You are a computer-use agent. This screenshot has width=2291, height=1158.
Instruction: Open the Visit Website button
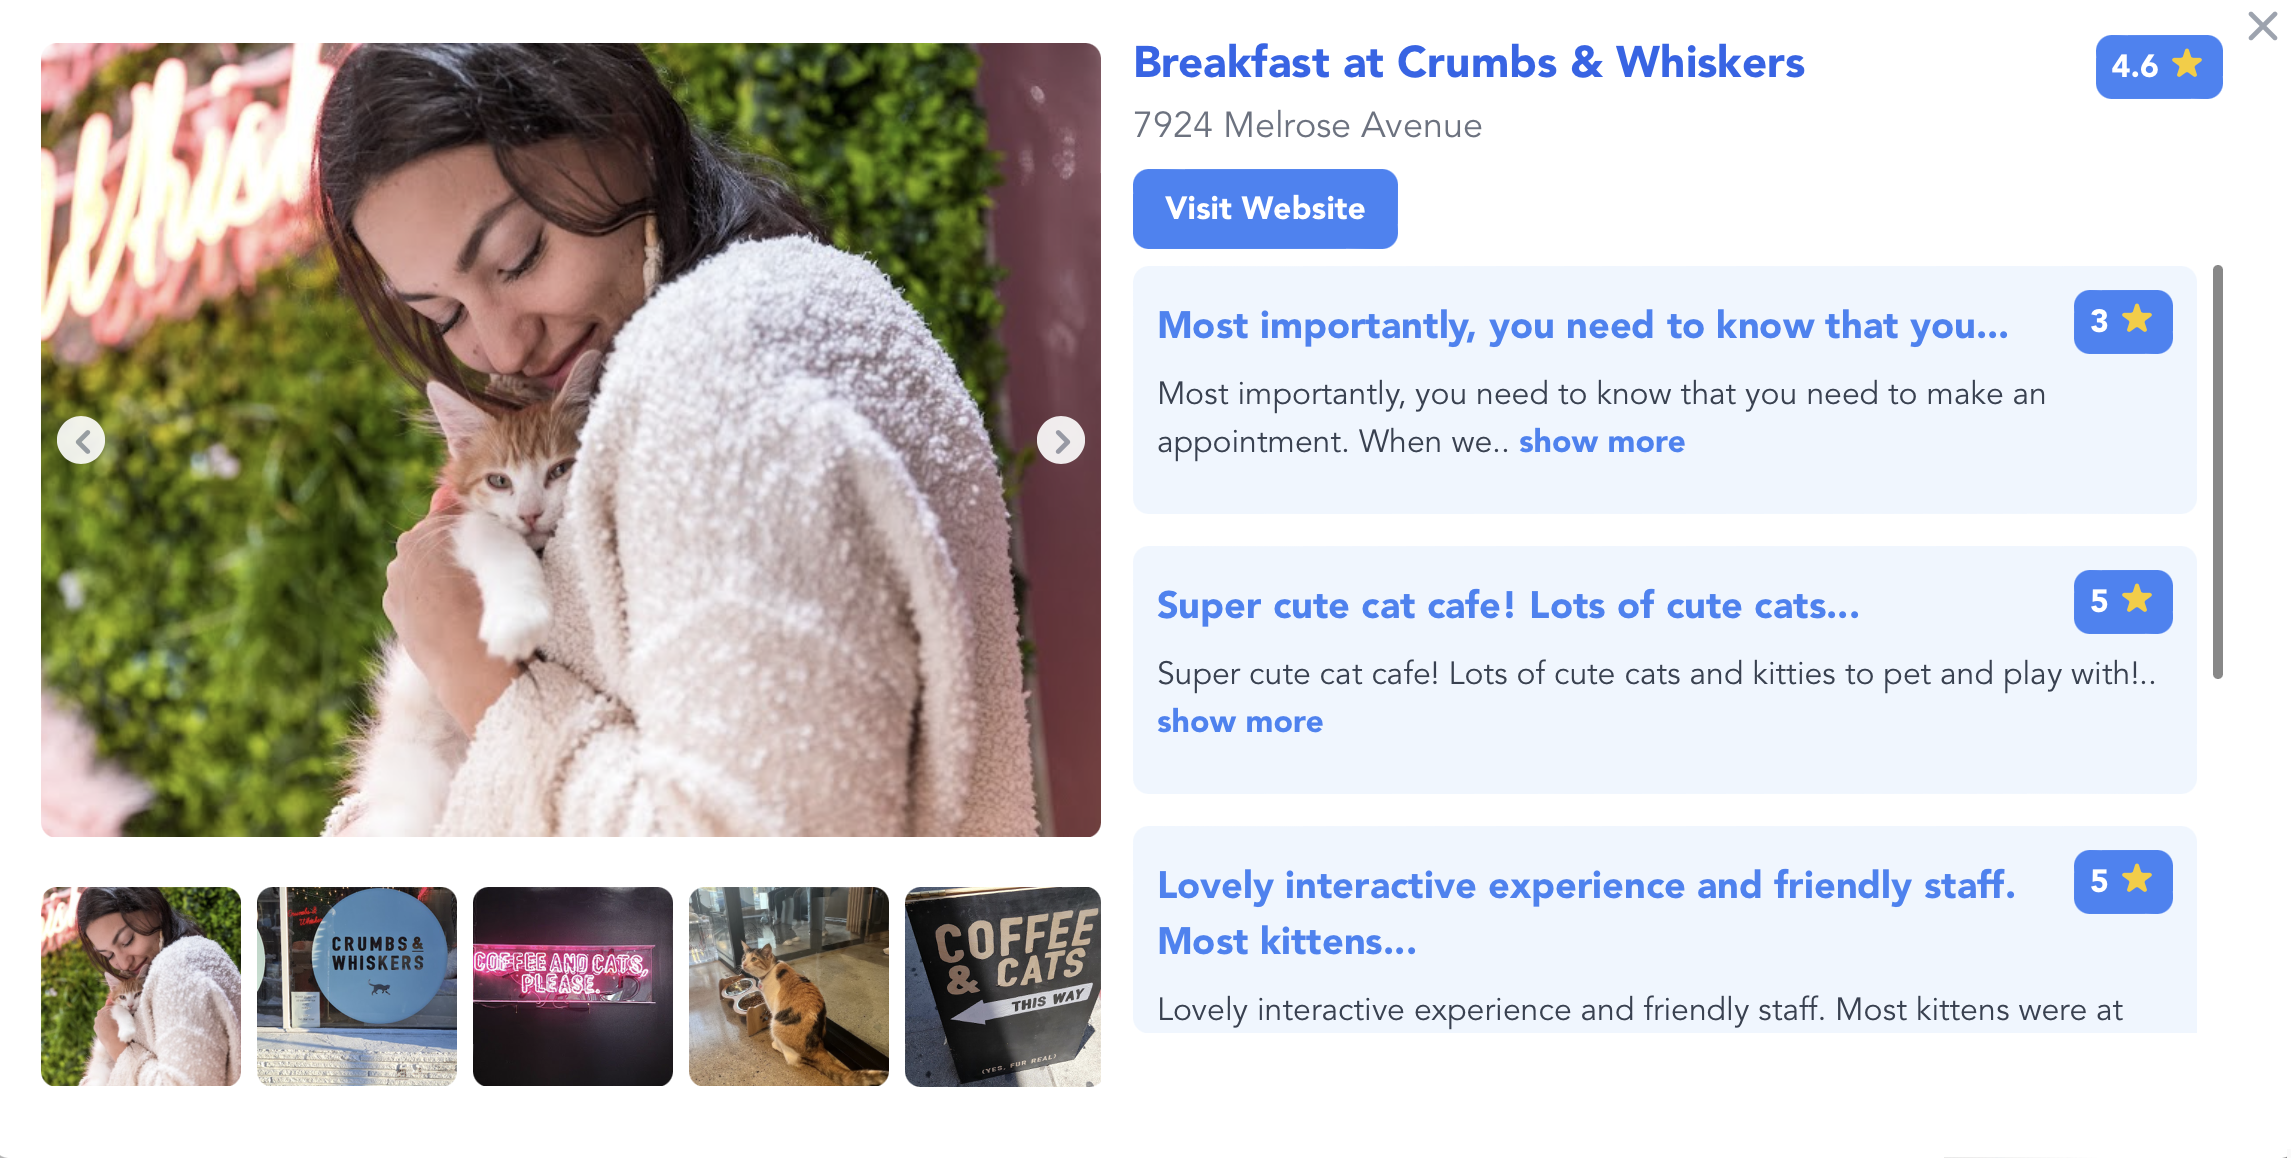(x=1264, y=208)
